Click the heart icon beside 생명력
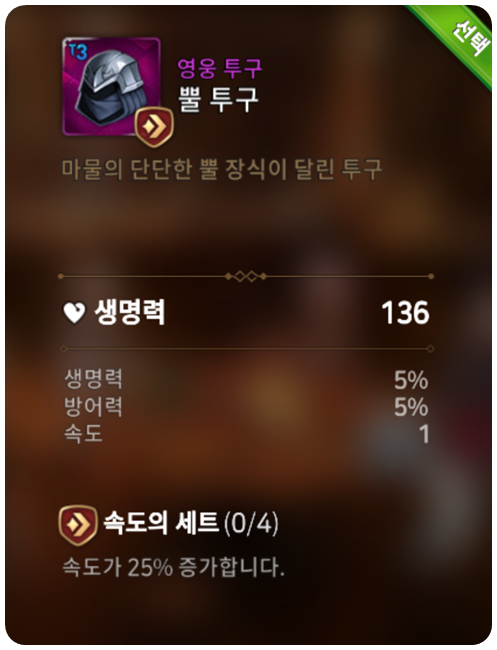The width and height of the screenshot is (497, 650). [x=74, y=313]
